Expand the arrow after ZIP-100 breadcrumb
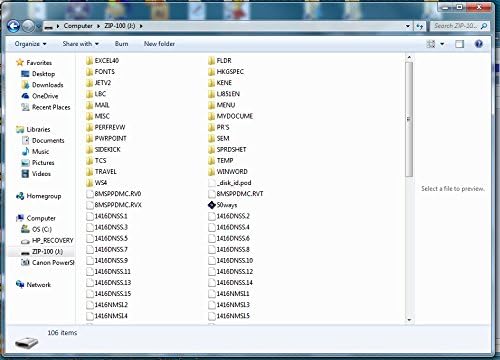Screen dimensions: 500x360 click(141, 26)
